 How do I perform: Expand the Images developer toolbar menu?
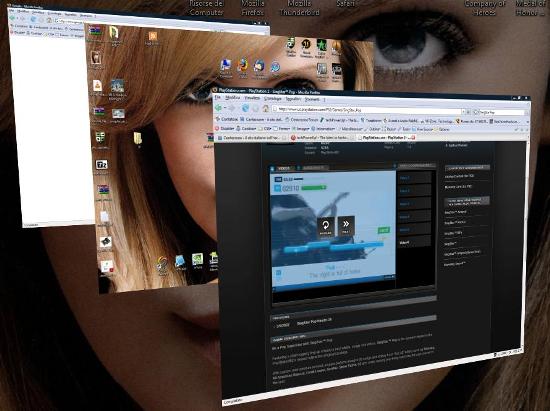pyautogui.click(x=300, y=129)
